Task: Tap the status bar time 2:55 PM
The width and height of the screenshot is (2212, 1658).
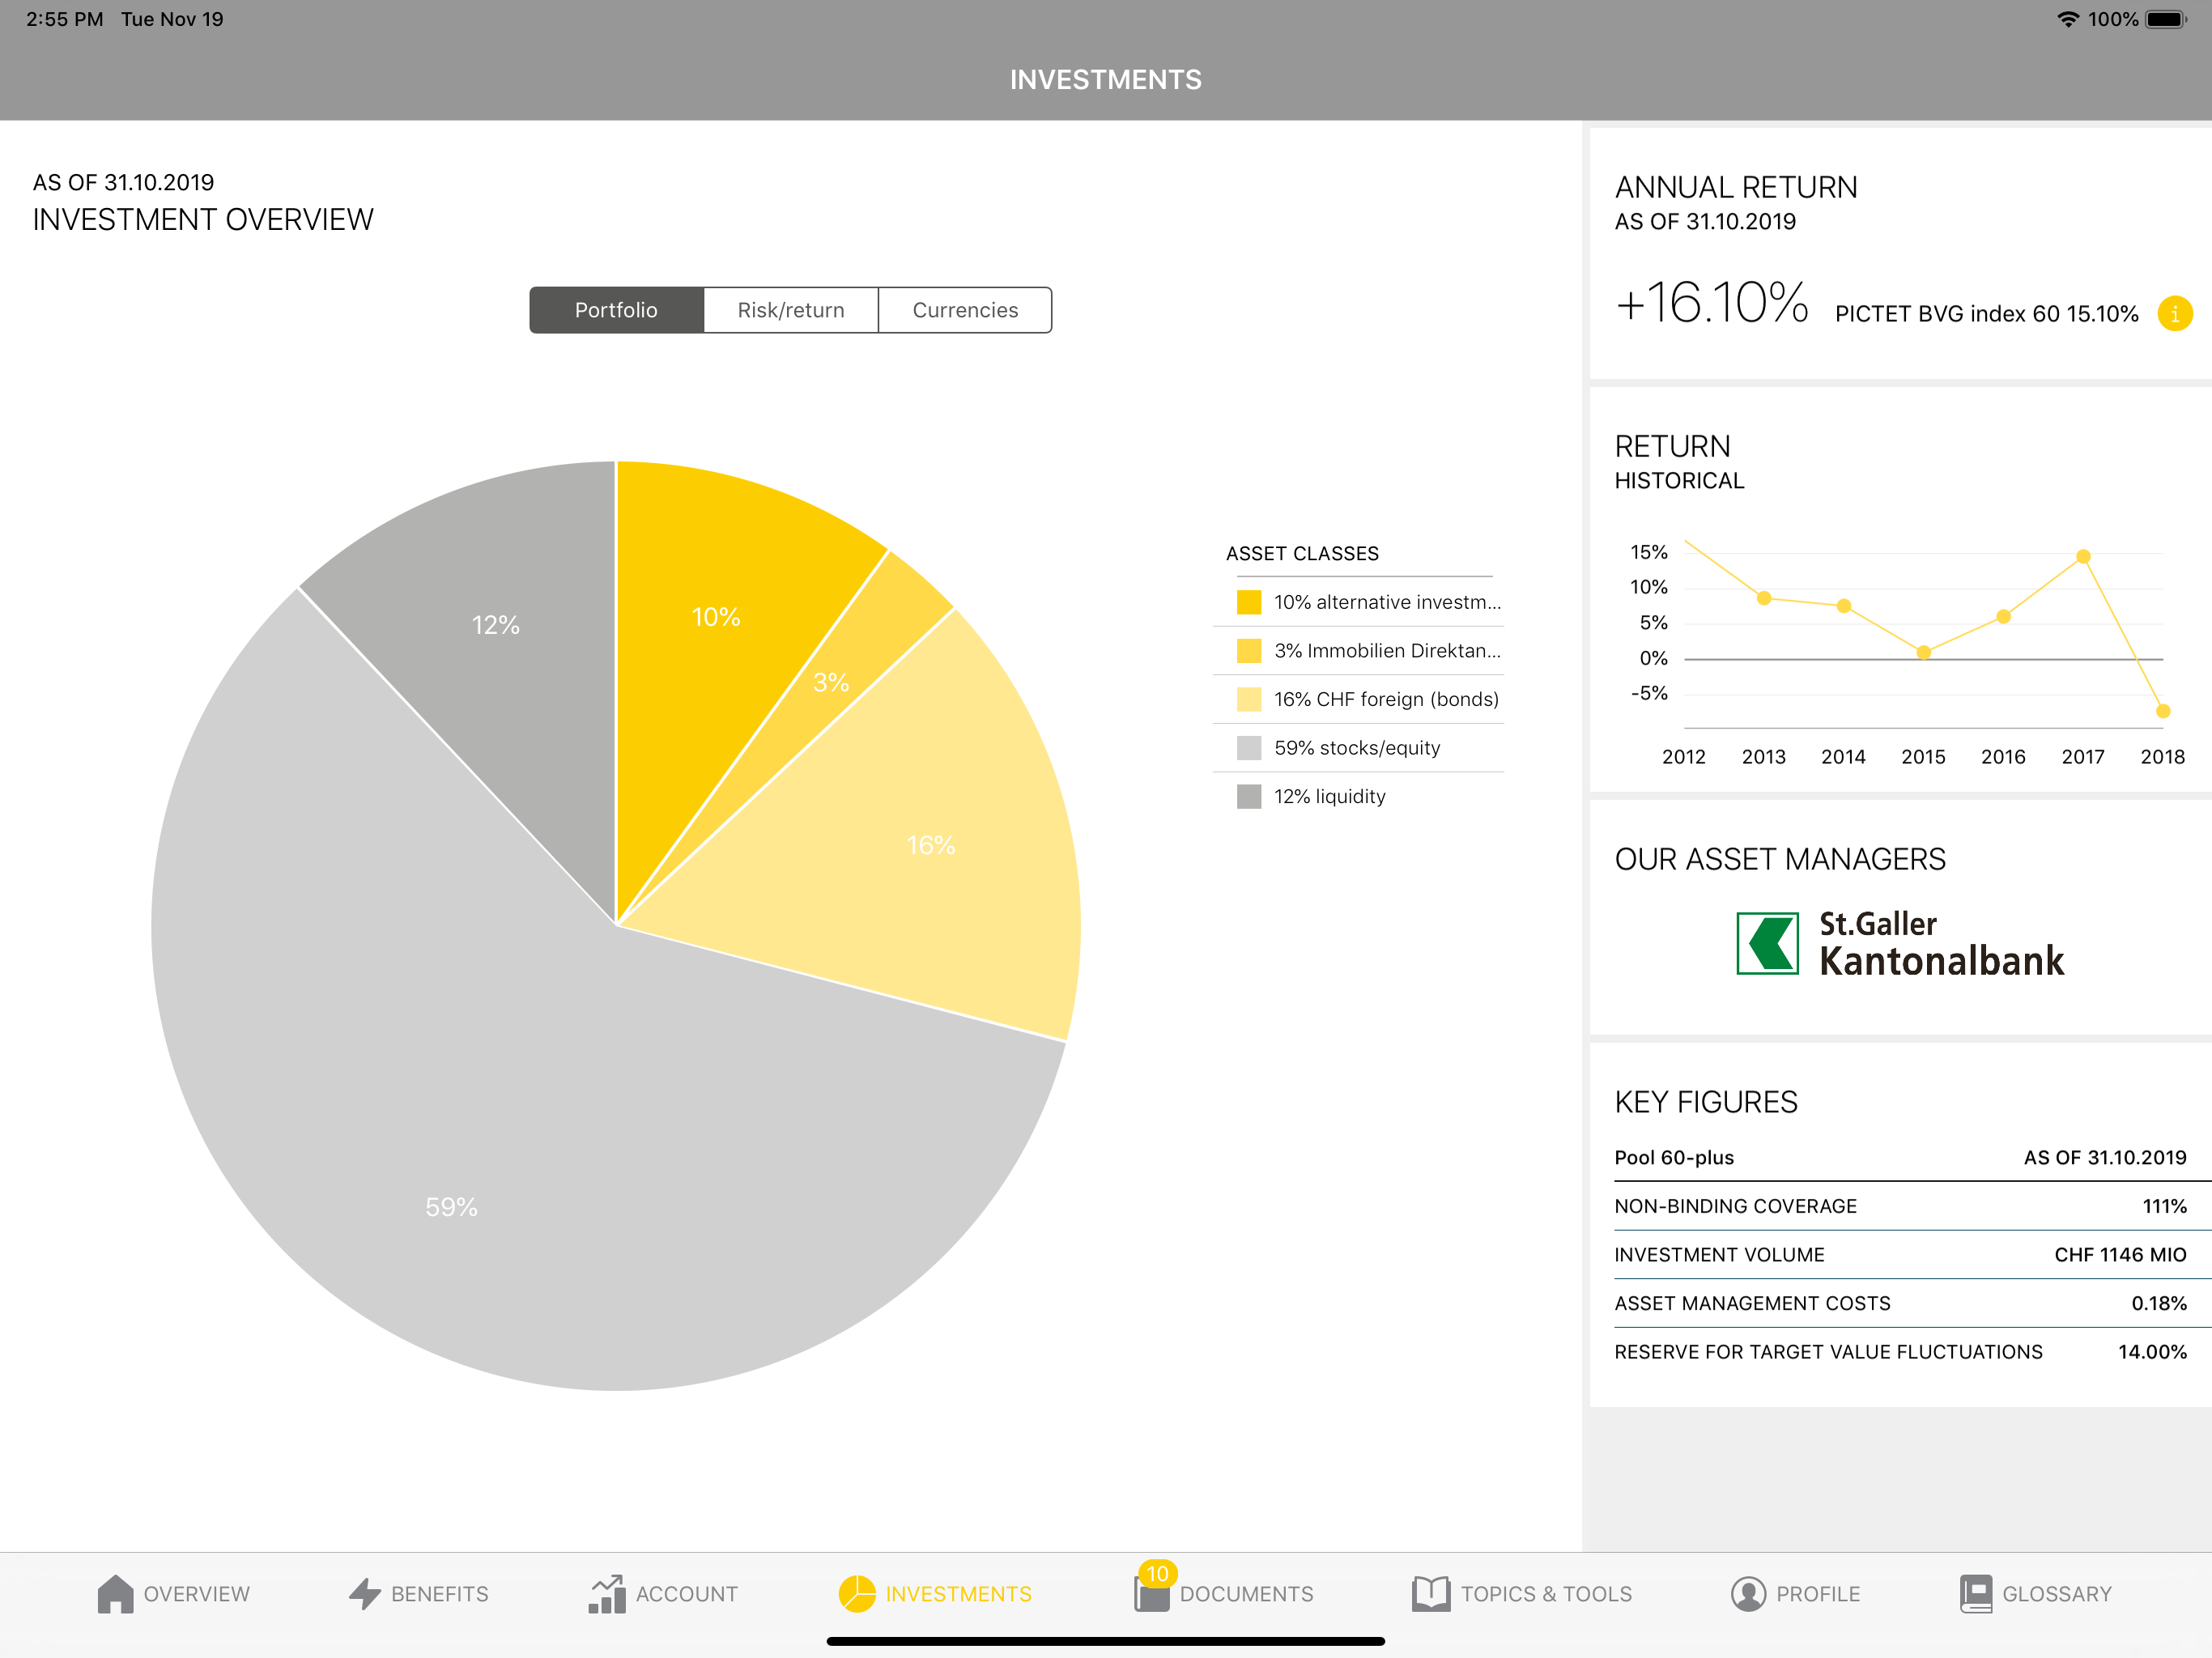Action: 64,19
